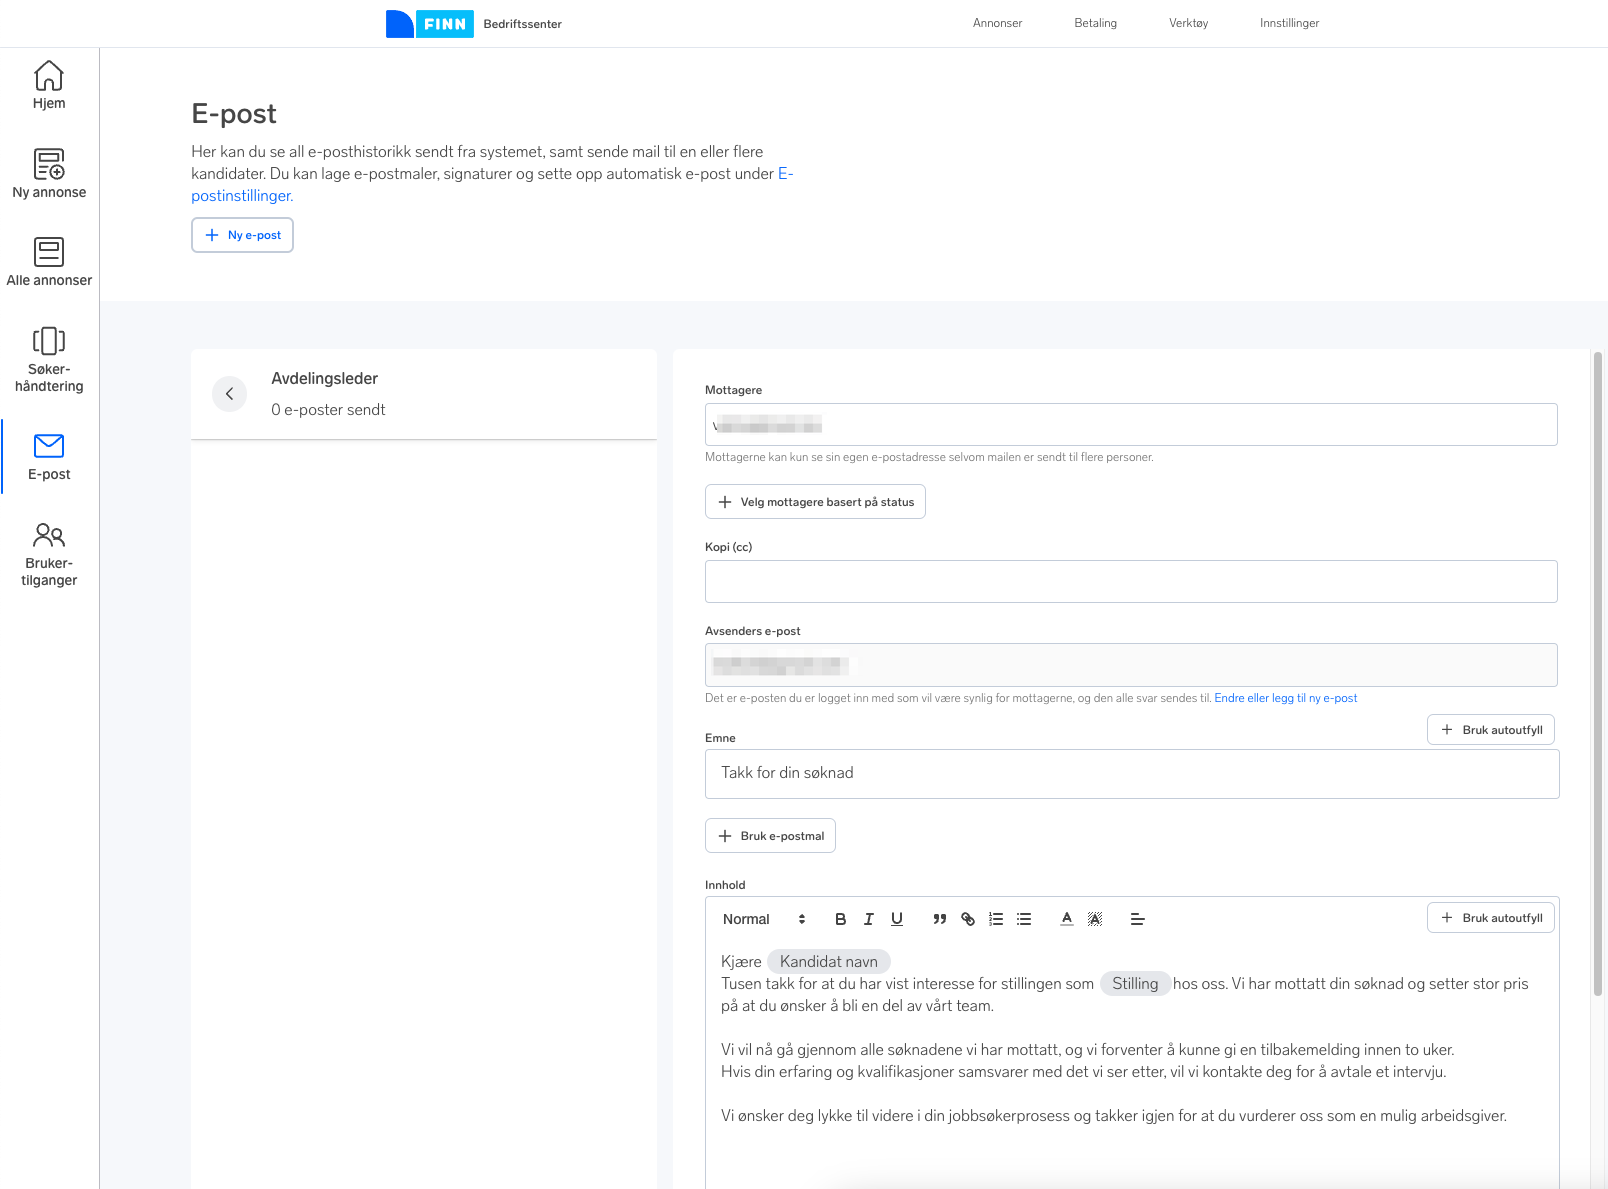
Task: Create a new ad via Ny annonse
Action: pyautogui.click(x=49, y=173)
